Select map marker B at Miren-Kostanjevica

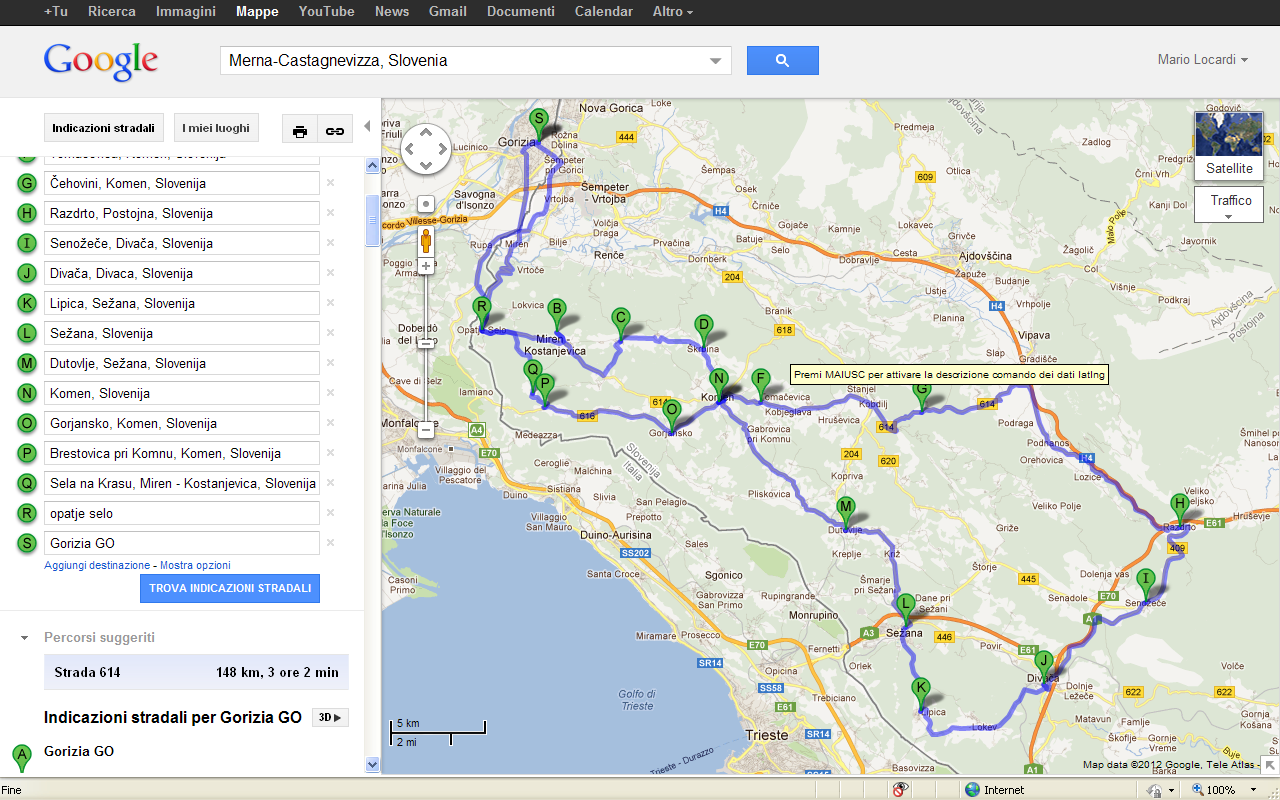[x=557, y=314]
